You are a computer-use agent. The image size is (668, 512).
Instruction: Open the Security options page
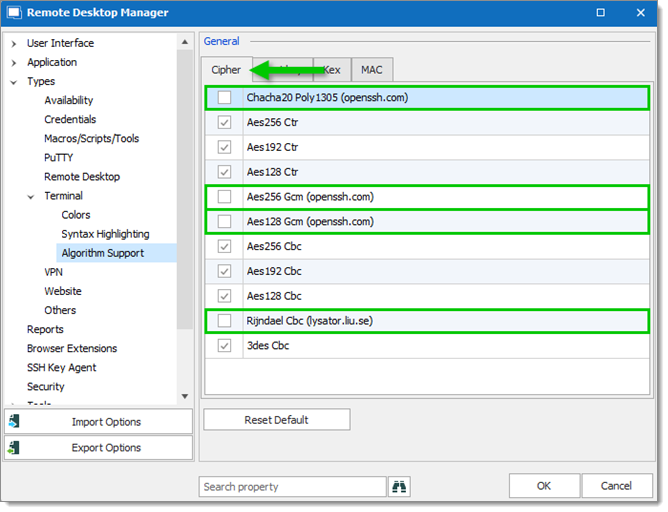tap(46, 387)
